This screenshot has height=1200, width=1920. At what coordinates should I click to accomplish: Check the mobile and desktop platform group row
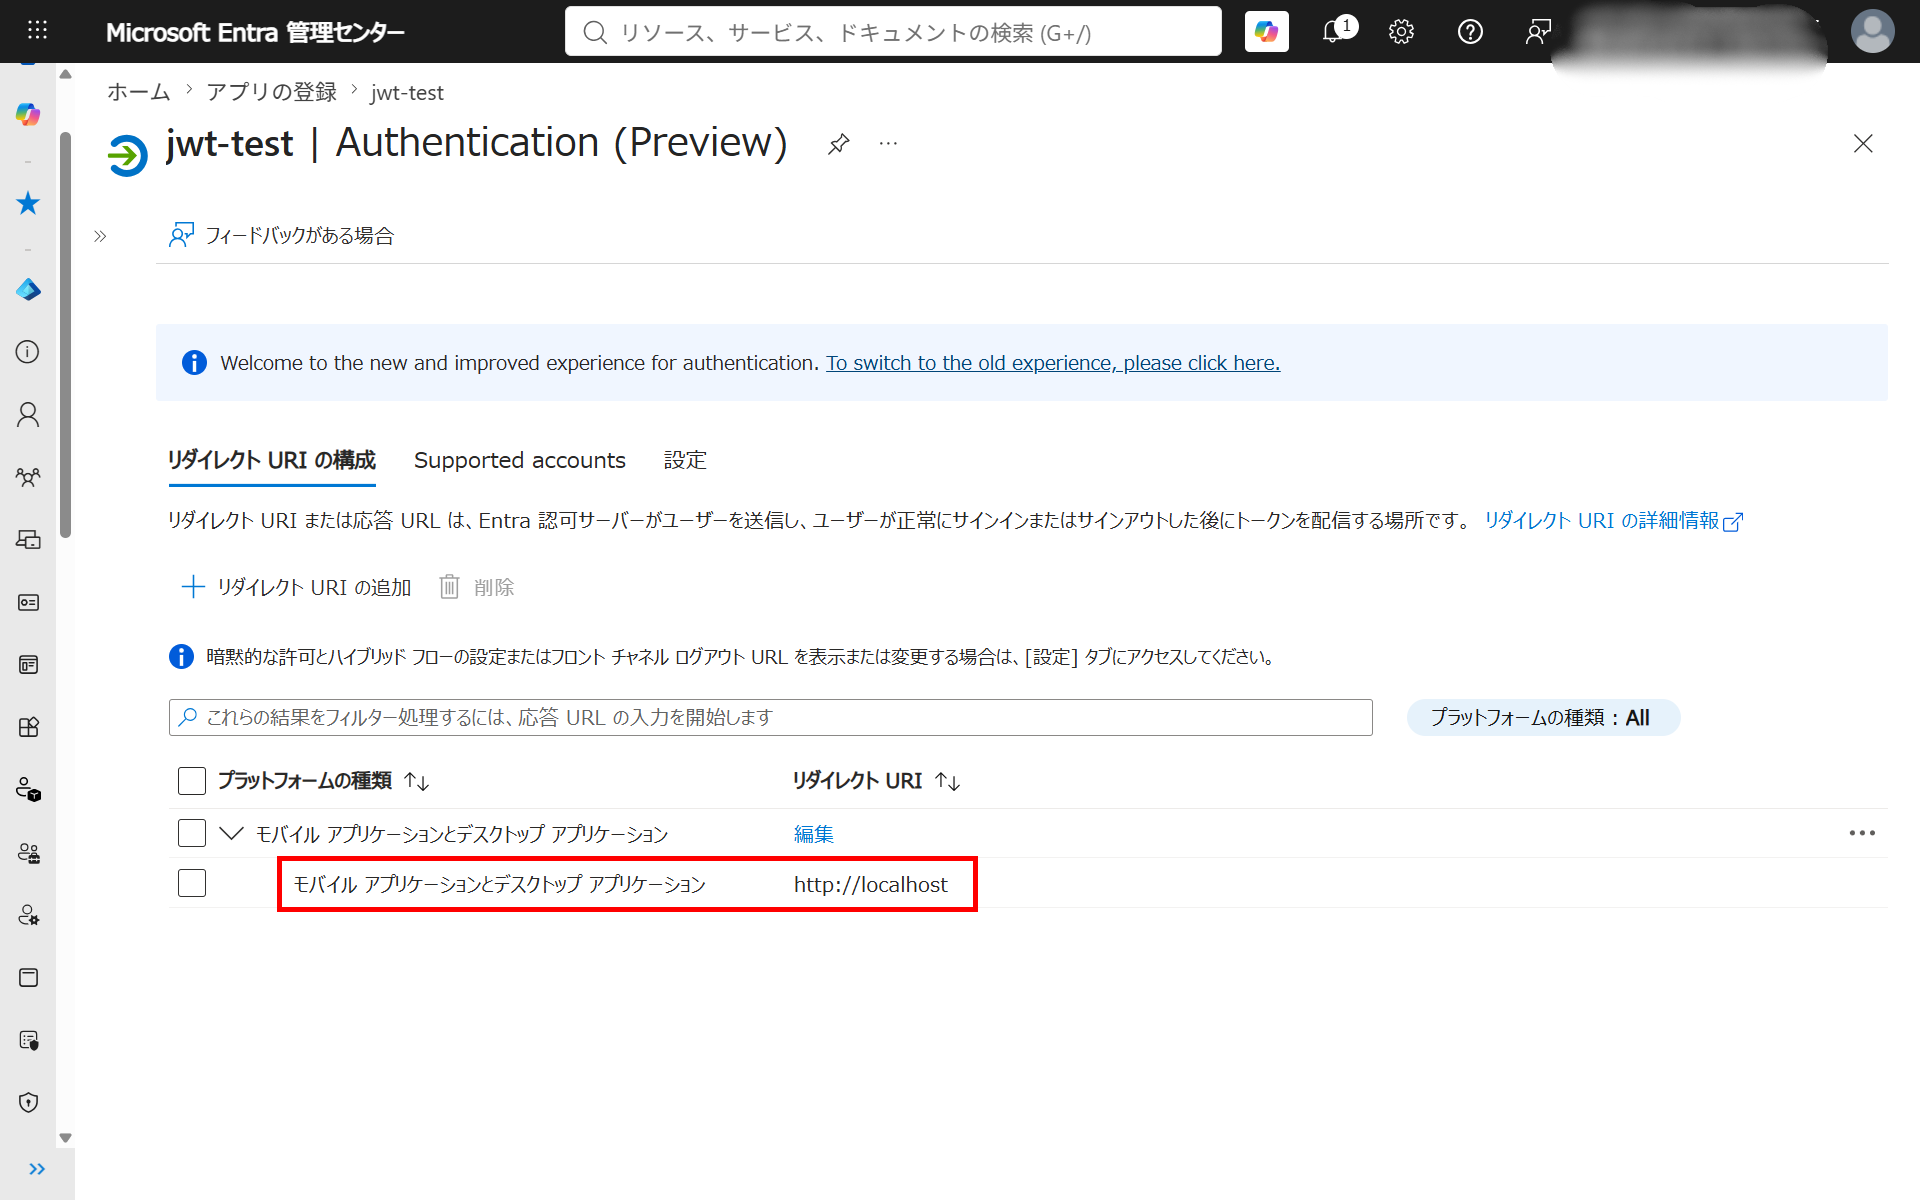pyautogui.click(x=192, y=833)
